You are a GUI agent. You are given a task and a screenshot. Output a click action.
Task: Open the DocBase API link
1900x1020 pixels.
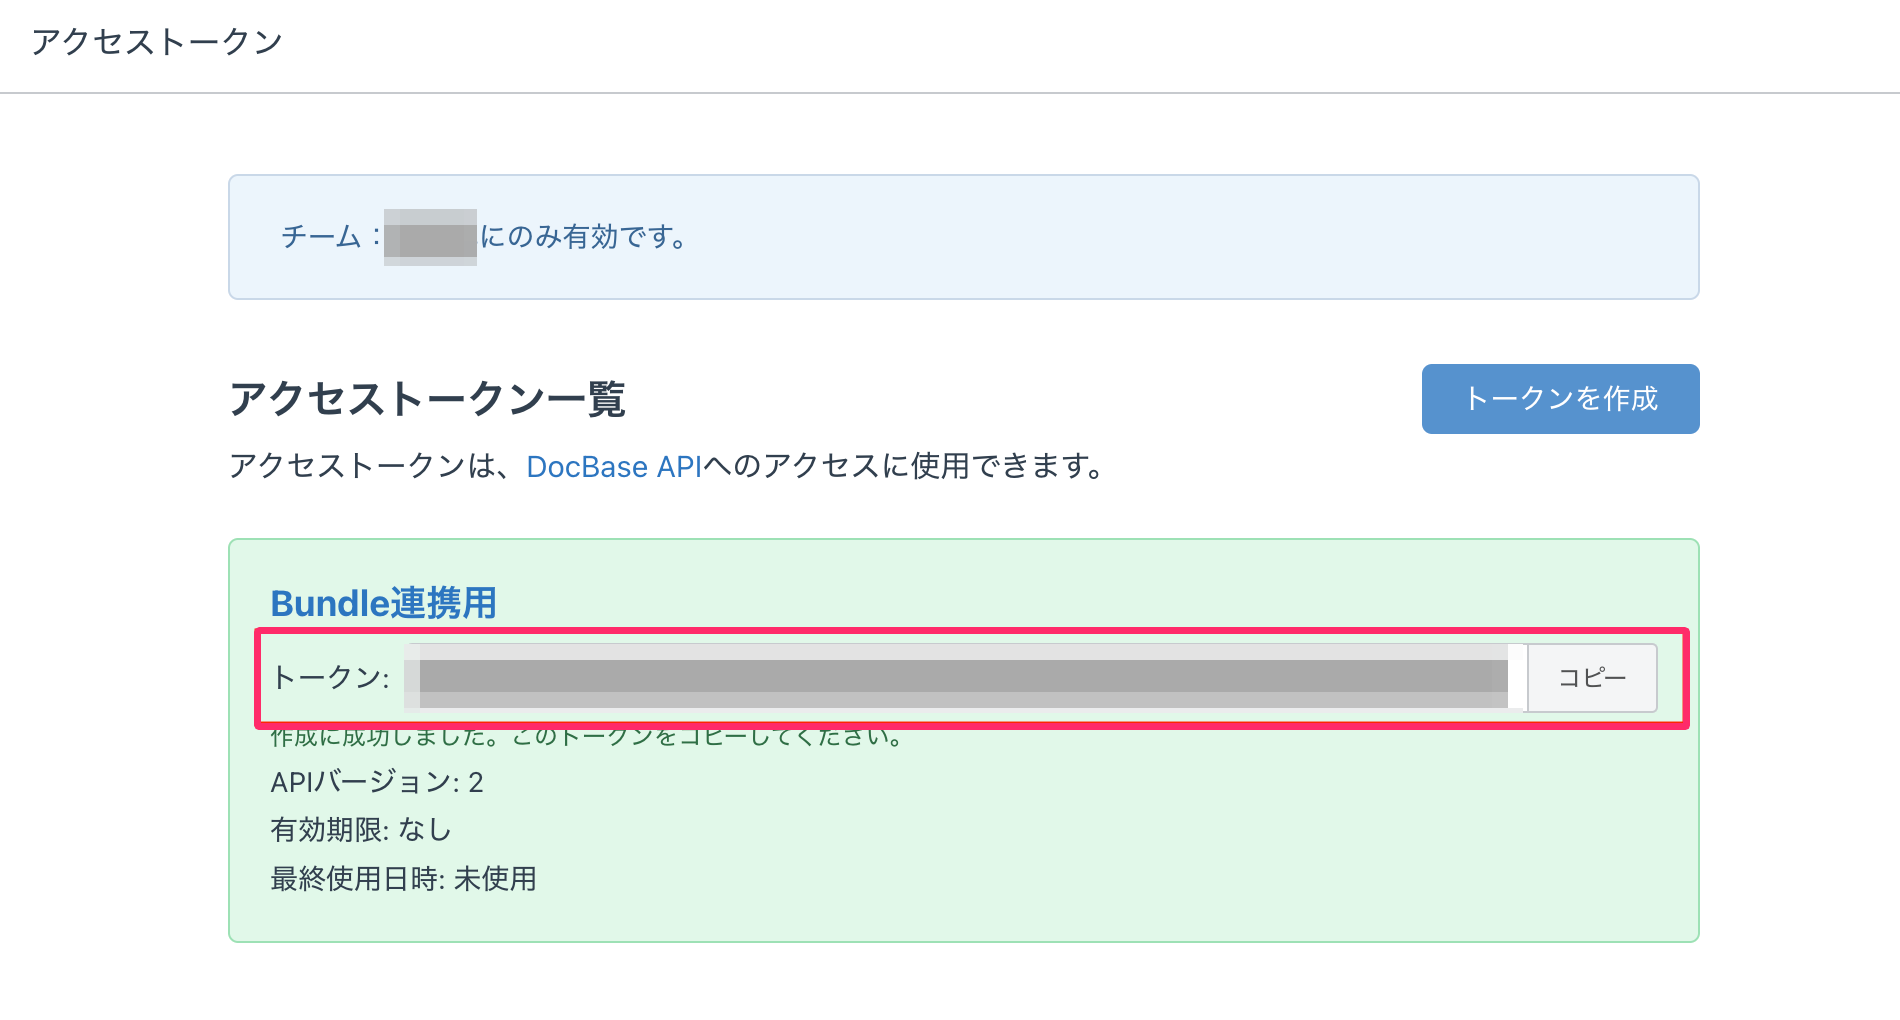tap(614, 467)
